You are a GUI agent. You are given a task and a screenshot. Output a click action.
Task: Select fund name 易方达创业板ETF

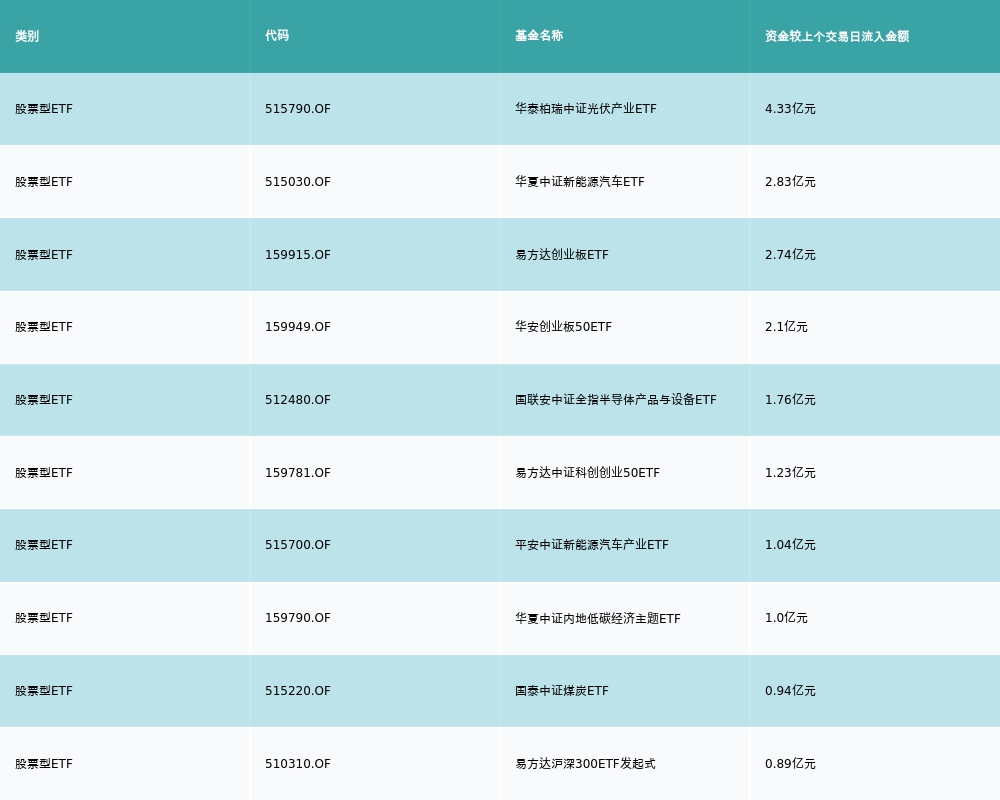click(562, 255)
